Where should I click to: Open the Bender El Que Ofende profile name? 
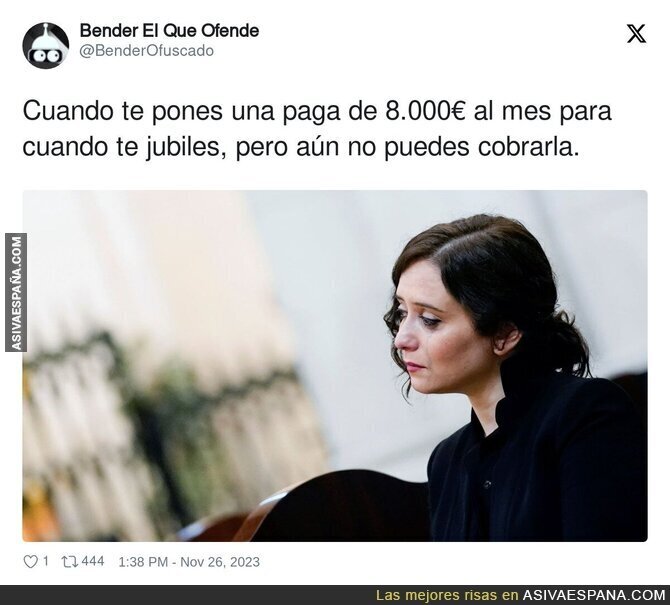169,31
